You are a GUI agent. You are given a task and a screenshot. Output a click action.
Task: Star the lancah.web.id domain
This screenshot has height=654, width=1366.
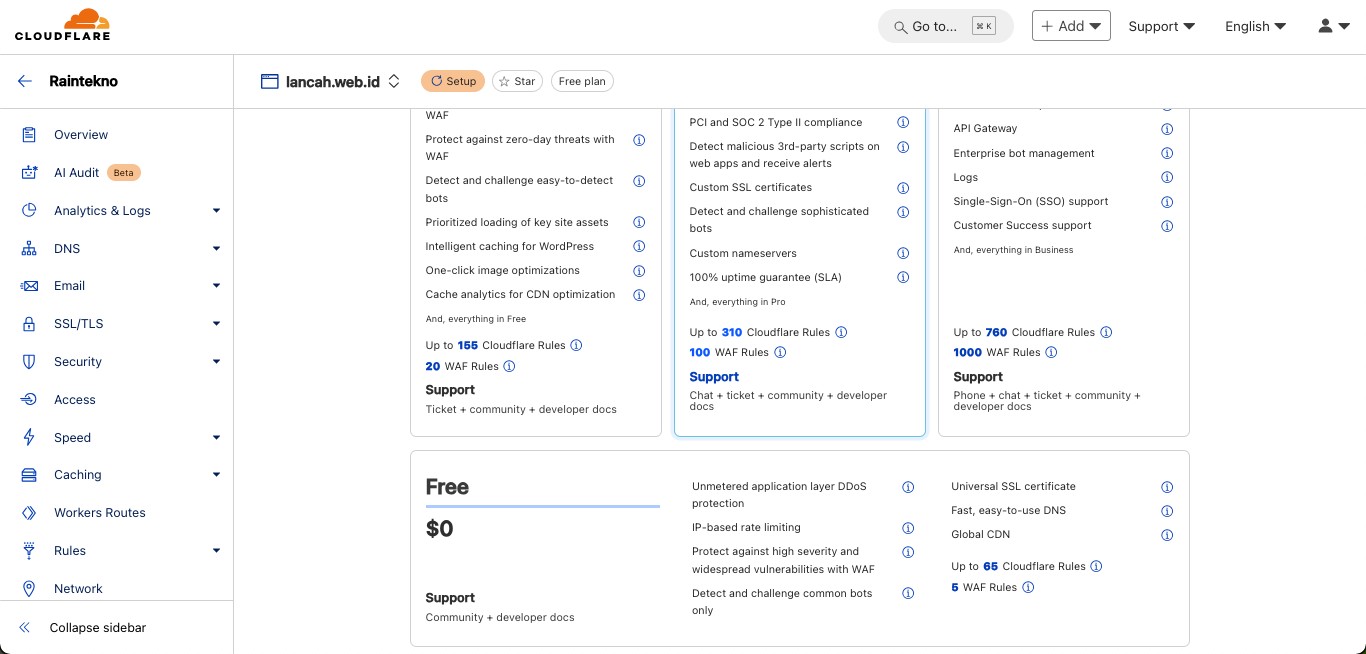pos(517,81)
